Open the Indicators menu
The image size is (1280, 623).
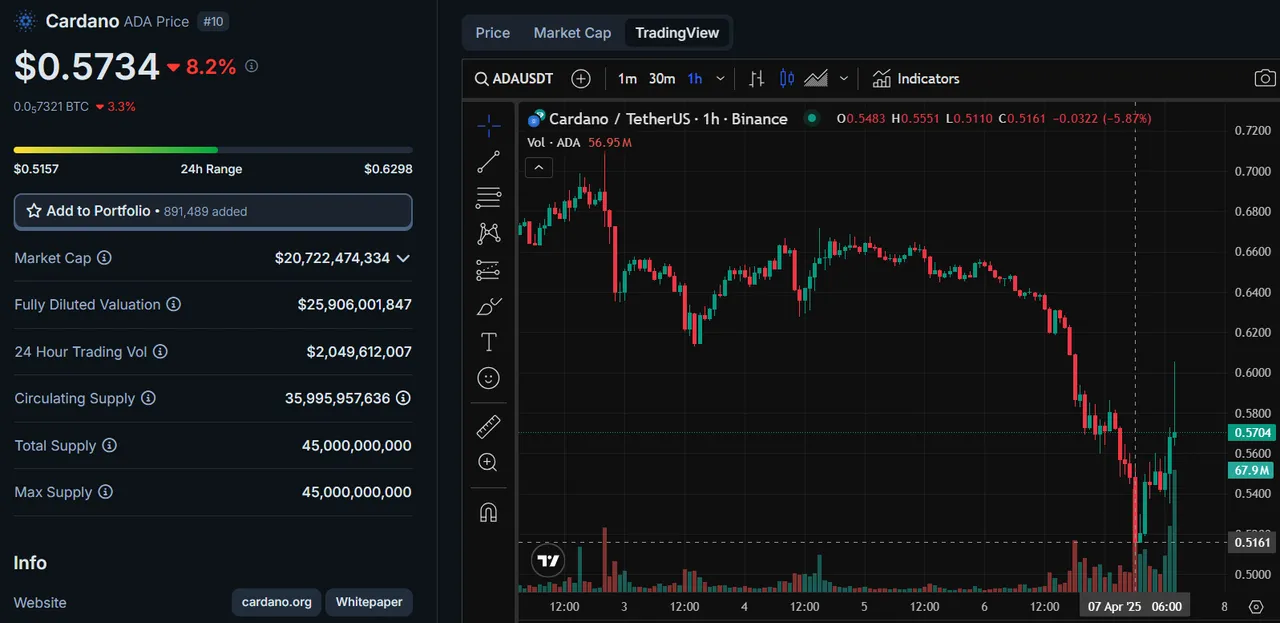[x=915, y=79]
